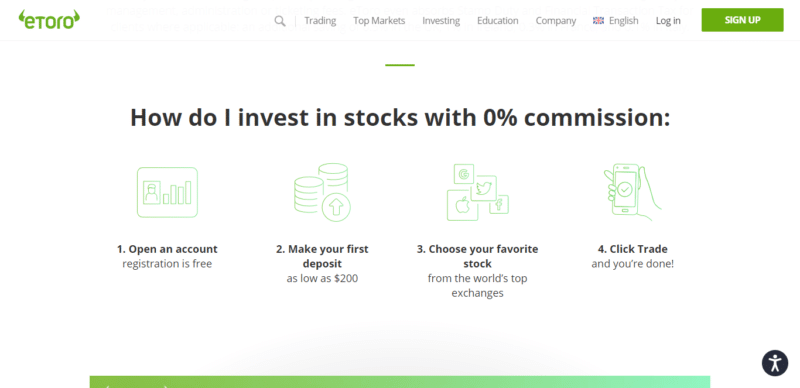Click the stock logos tiles icon
Screen dimensions: 800x388
point(478,192)
